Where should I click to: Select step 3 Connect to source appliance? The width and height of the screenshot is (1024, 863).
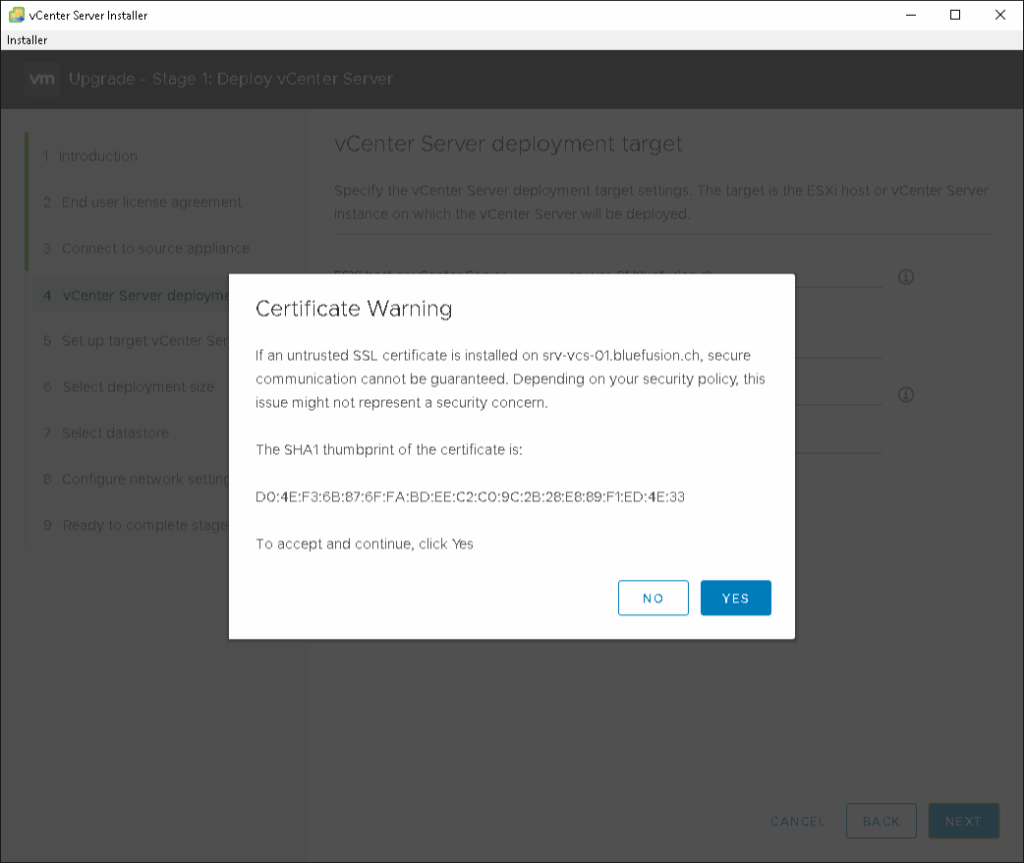(x=154, y=248)
